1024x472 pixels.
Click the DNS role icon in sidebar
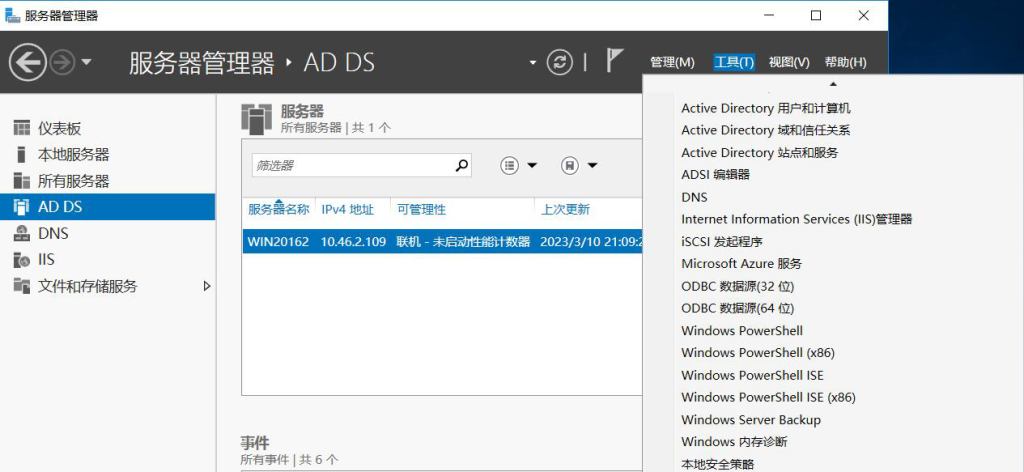[x=22, y=233]
